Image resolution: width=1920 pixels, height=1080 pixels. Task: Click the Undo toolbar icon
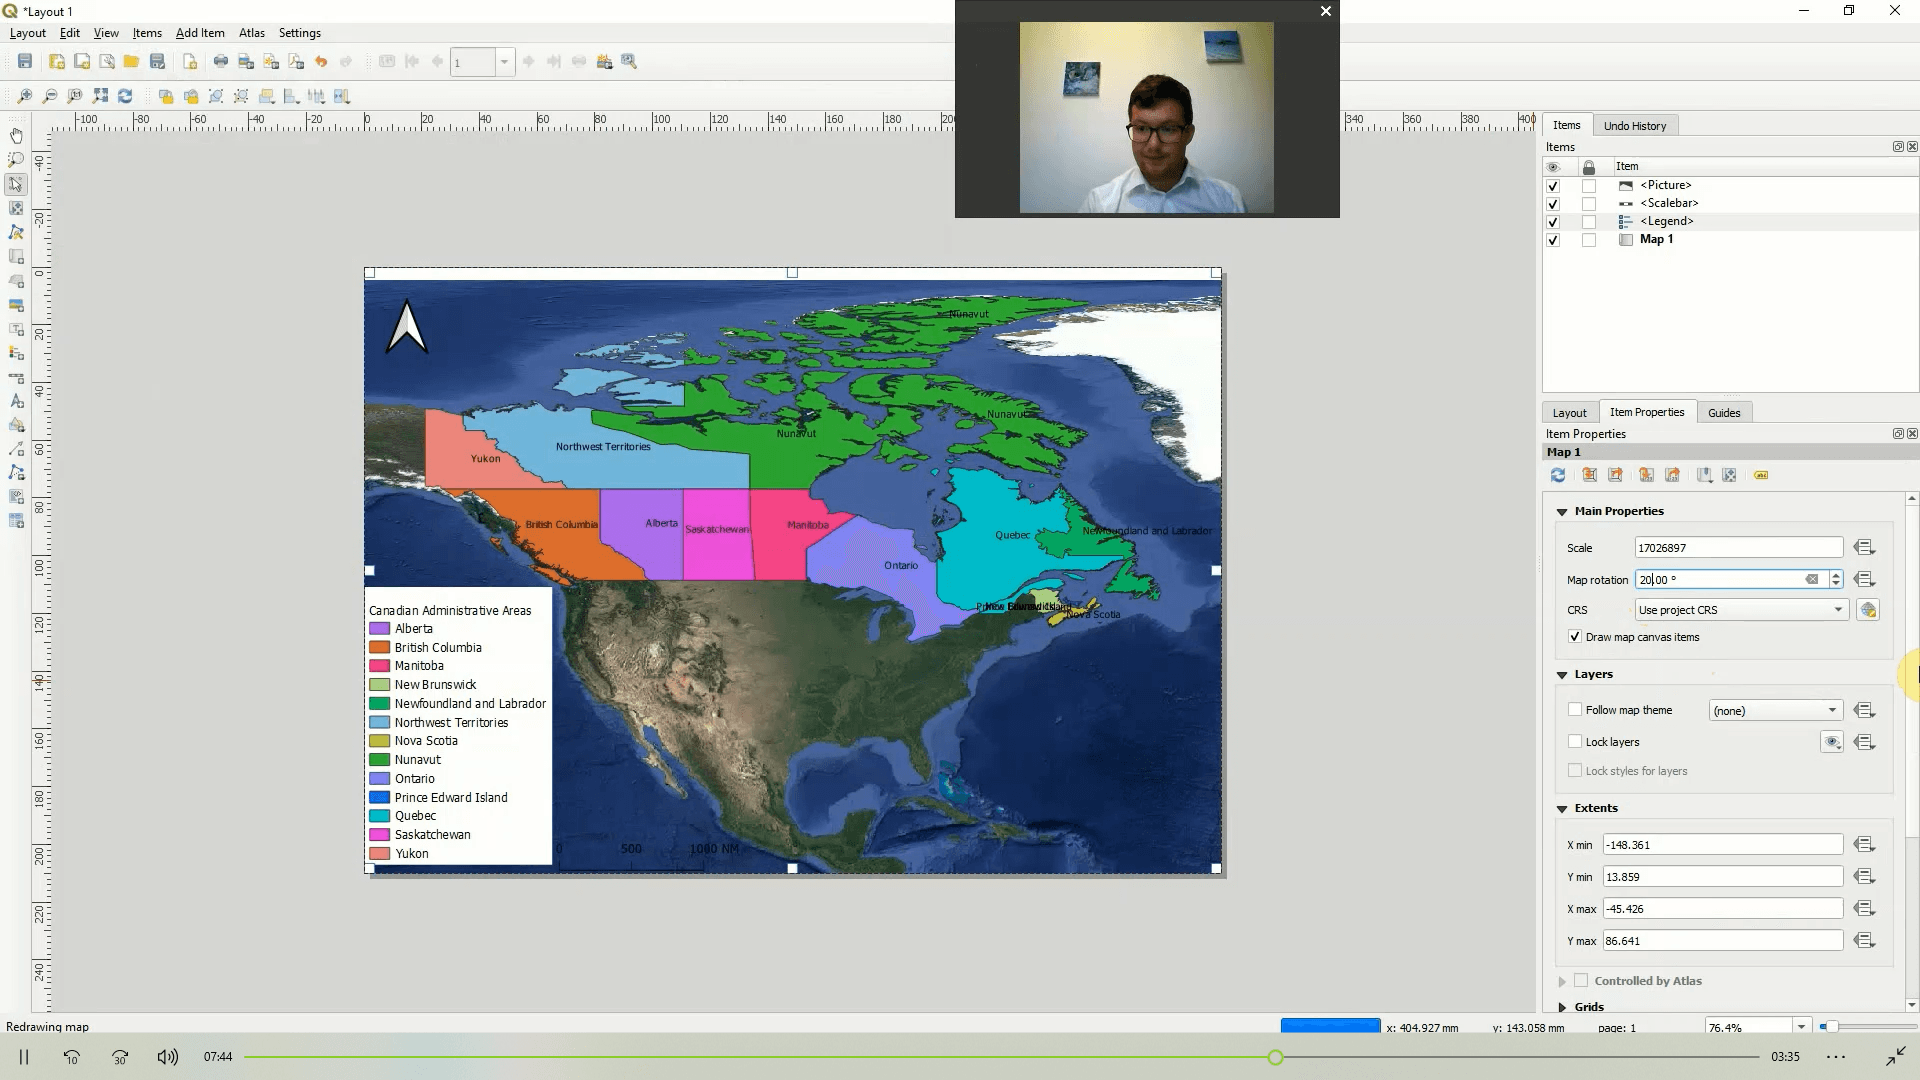click(x=320, y=61)
